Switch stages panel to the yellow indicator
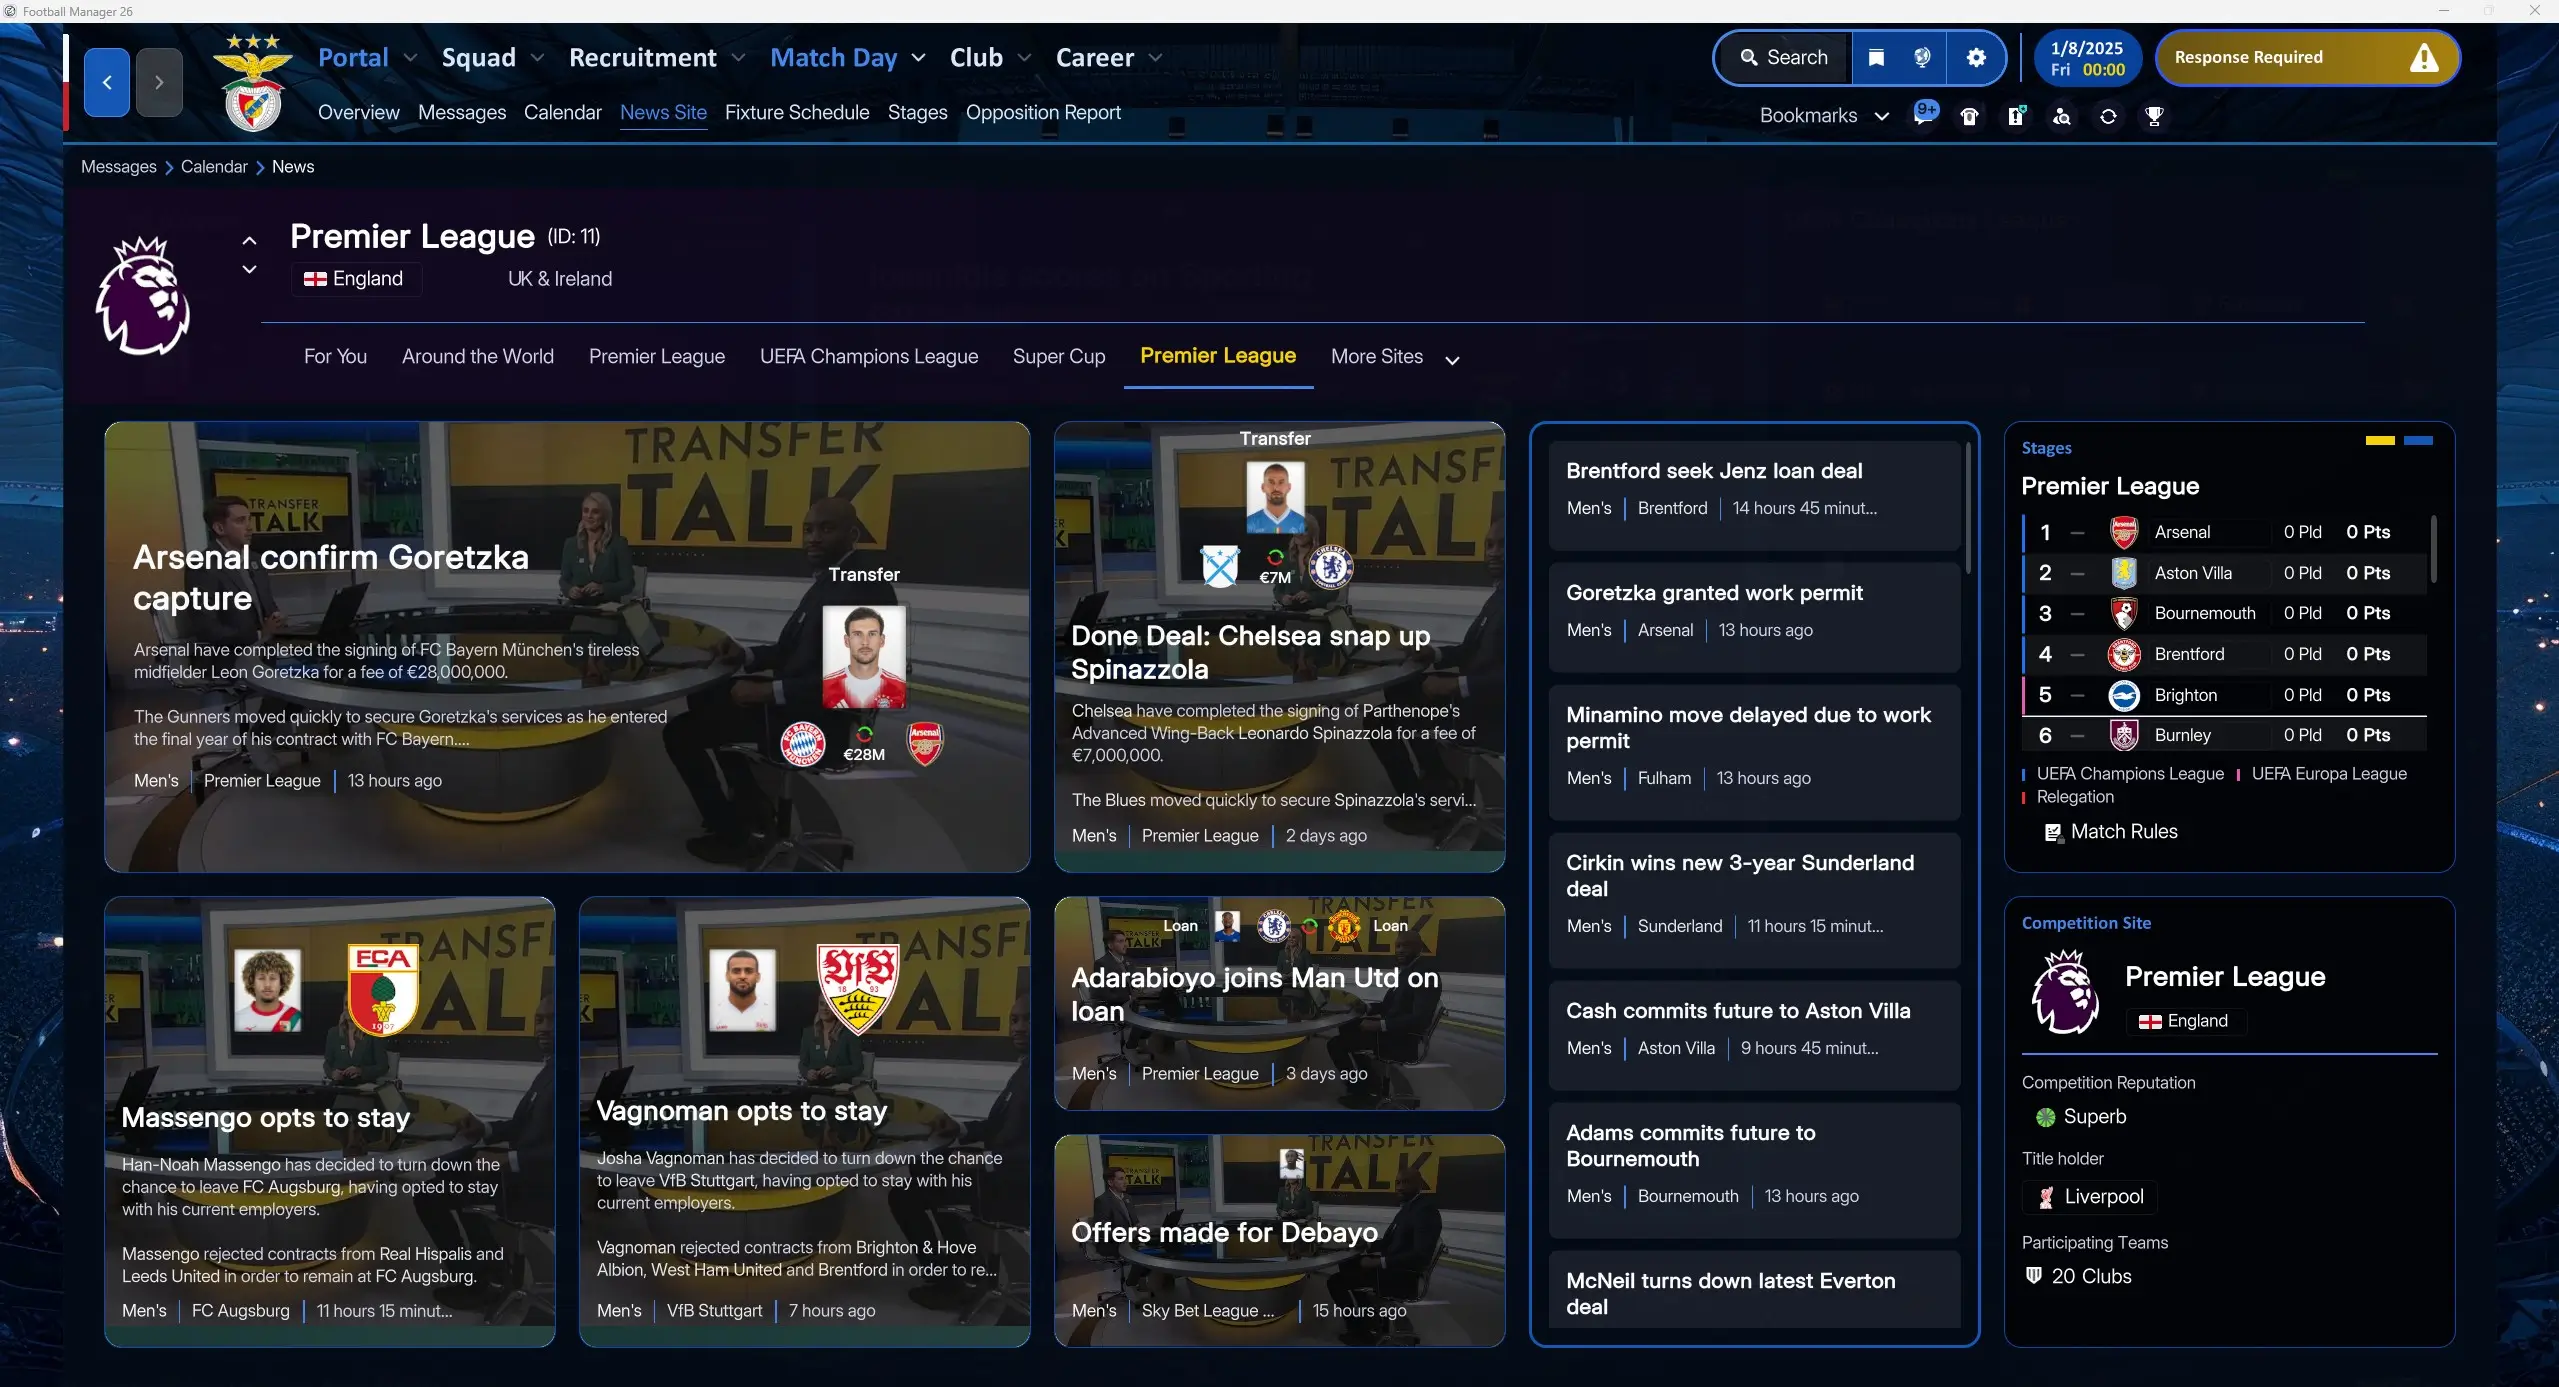The width and height of the screenshot is (2559, 1387). click(2380, 441)
